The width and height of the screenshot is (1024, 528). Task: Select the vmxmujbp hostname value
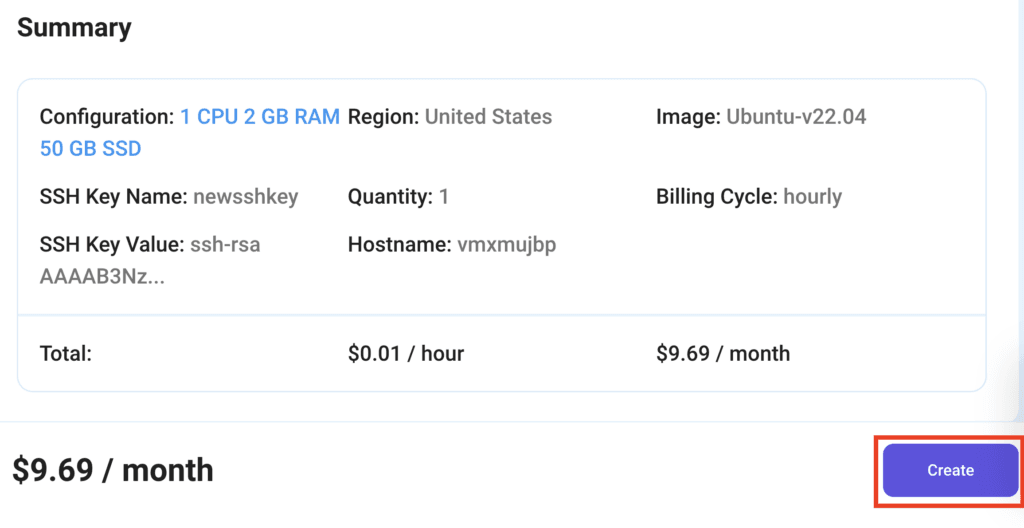tap(506, 245)
